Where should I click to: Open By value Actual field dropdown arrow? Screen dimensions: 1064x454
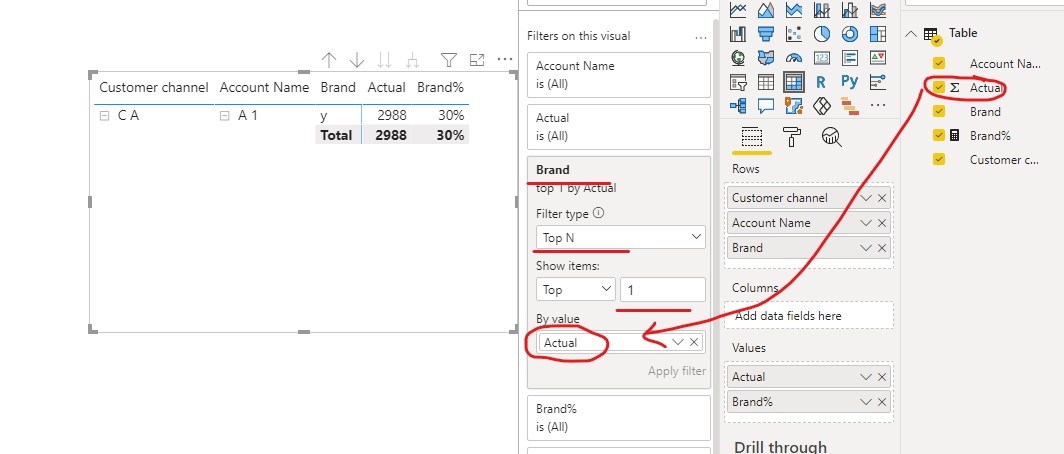677,342
